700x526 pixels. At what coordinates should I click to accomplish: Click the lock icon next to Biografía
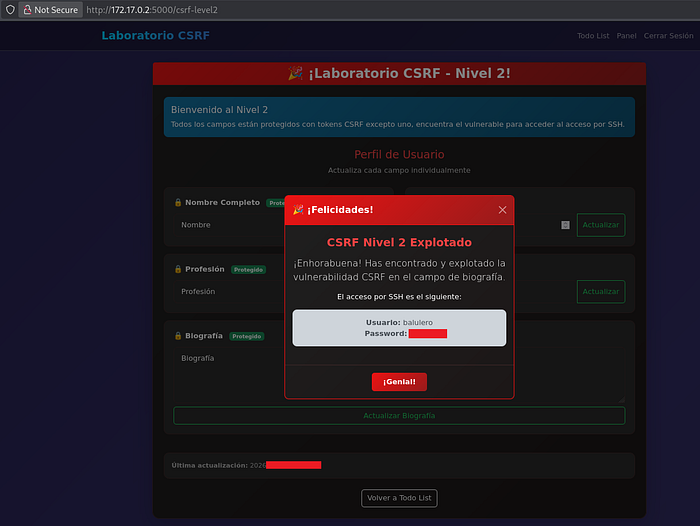pyautogui.click(x=178, y=335)
